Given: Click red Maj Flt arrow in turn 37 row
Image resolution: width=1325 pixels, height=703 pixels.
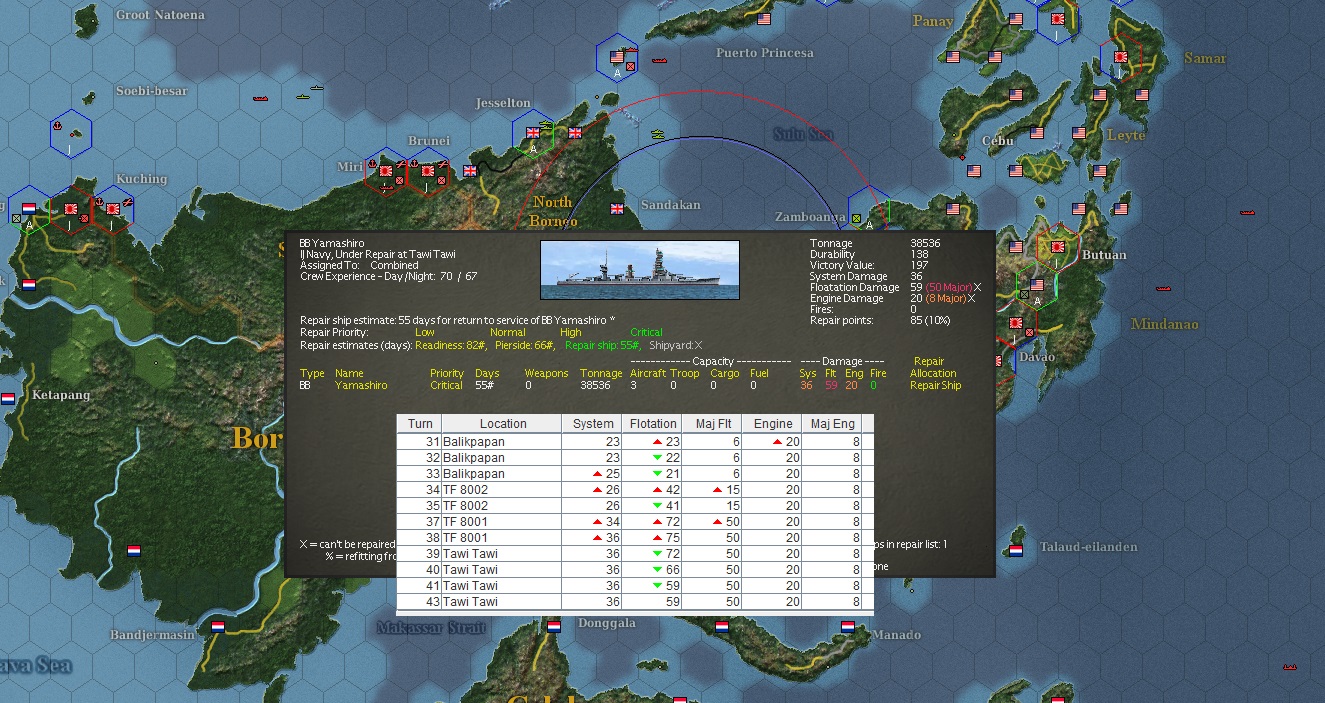Looking at the screenshot, I should pos(717,521).
